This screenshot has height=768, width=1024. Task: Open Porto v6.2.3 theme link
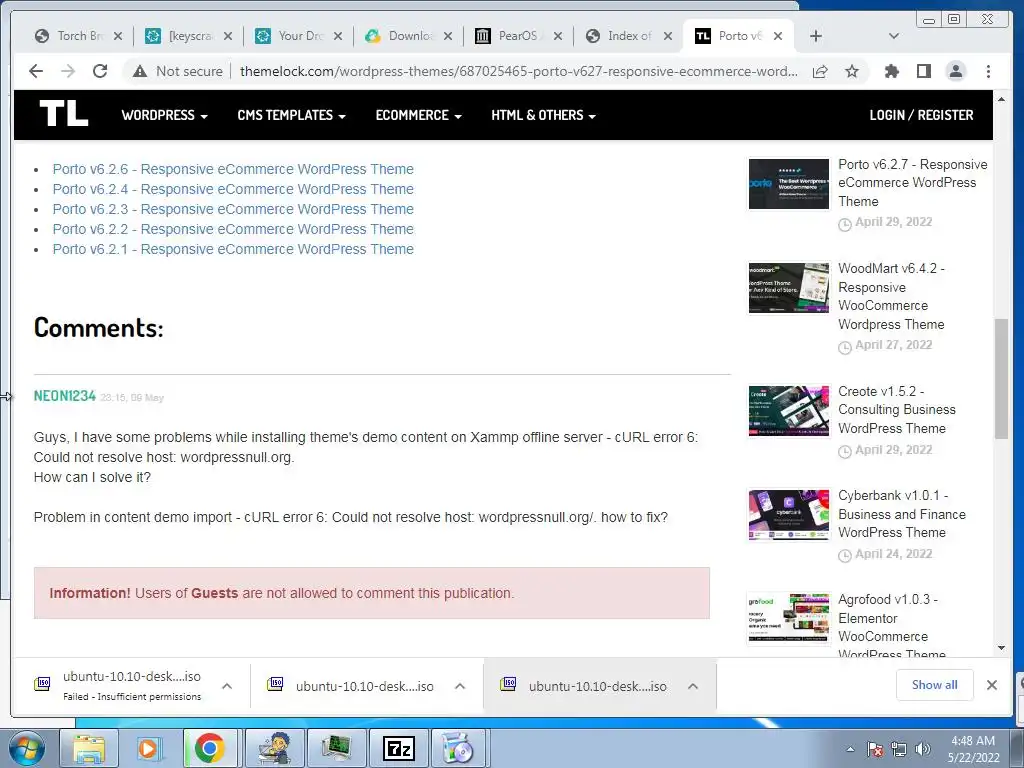pyautogui.click(x=233, y=209)
